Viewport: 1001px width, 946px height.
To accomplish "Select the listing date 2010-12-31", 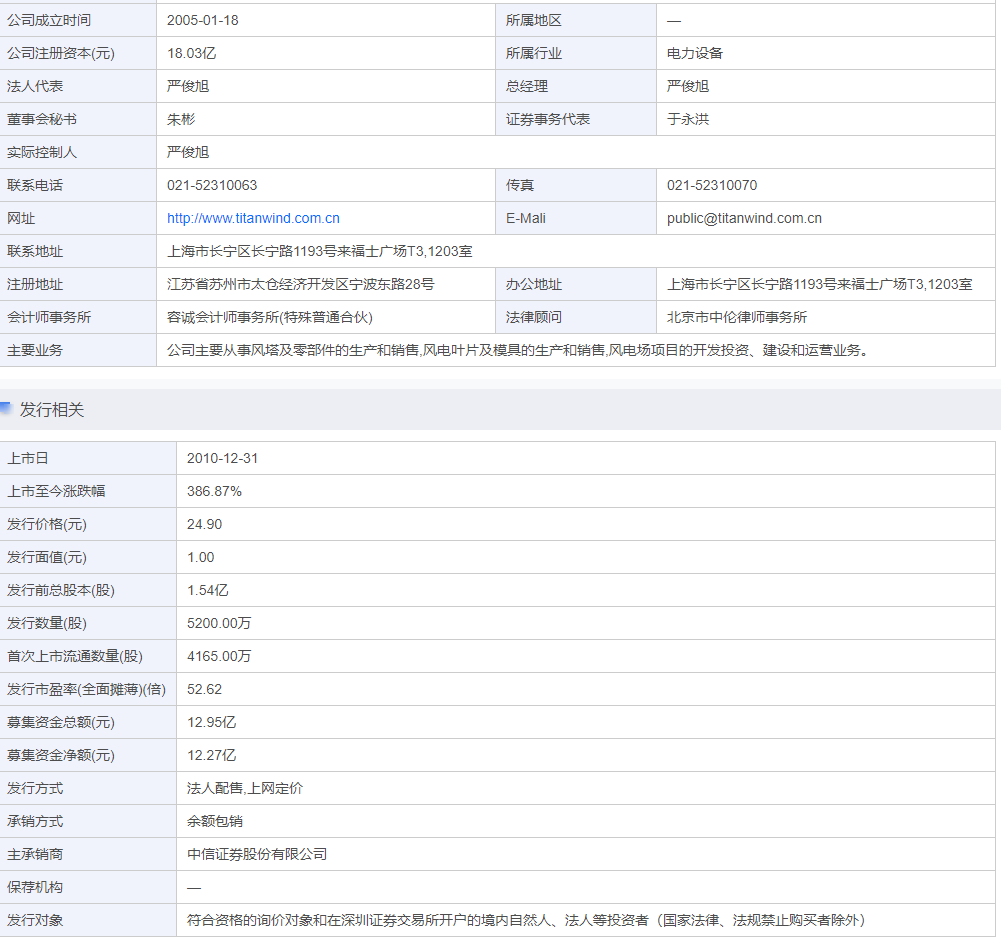I will point(222,458).
